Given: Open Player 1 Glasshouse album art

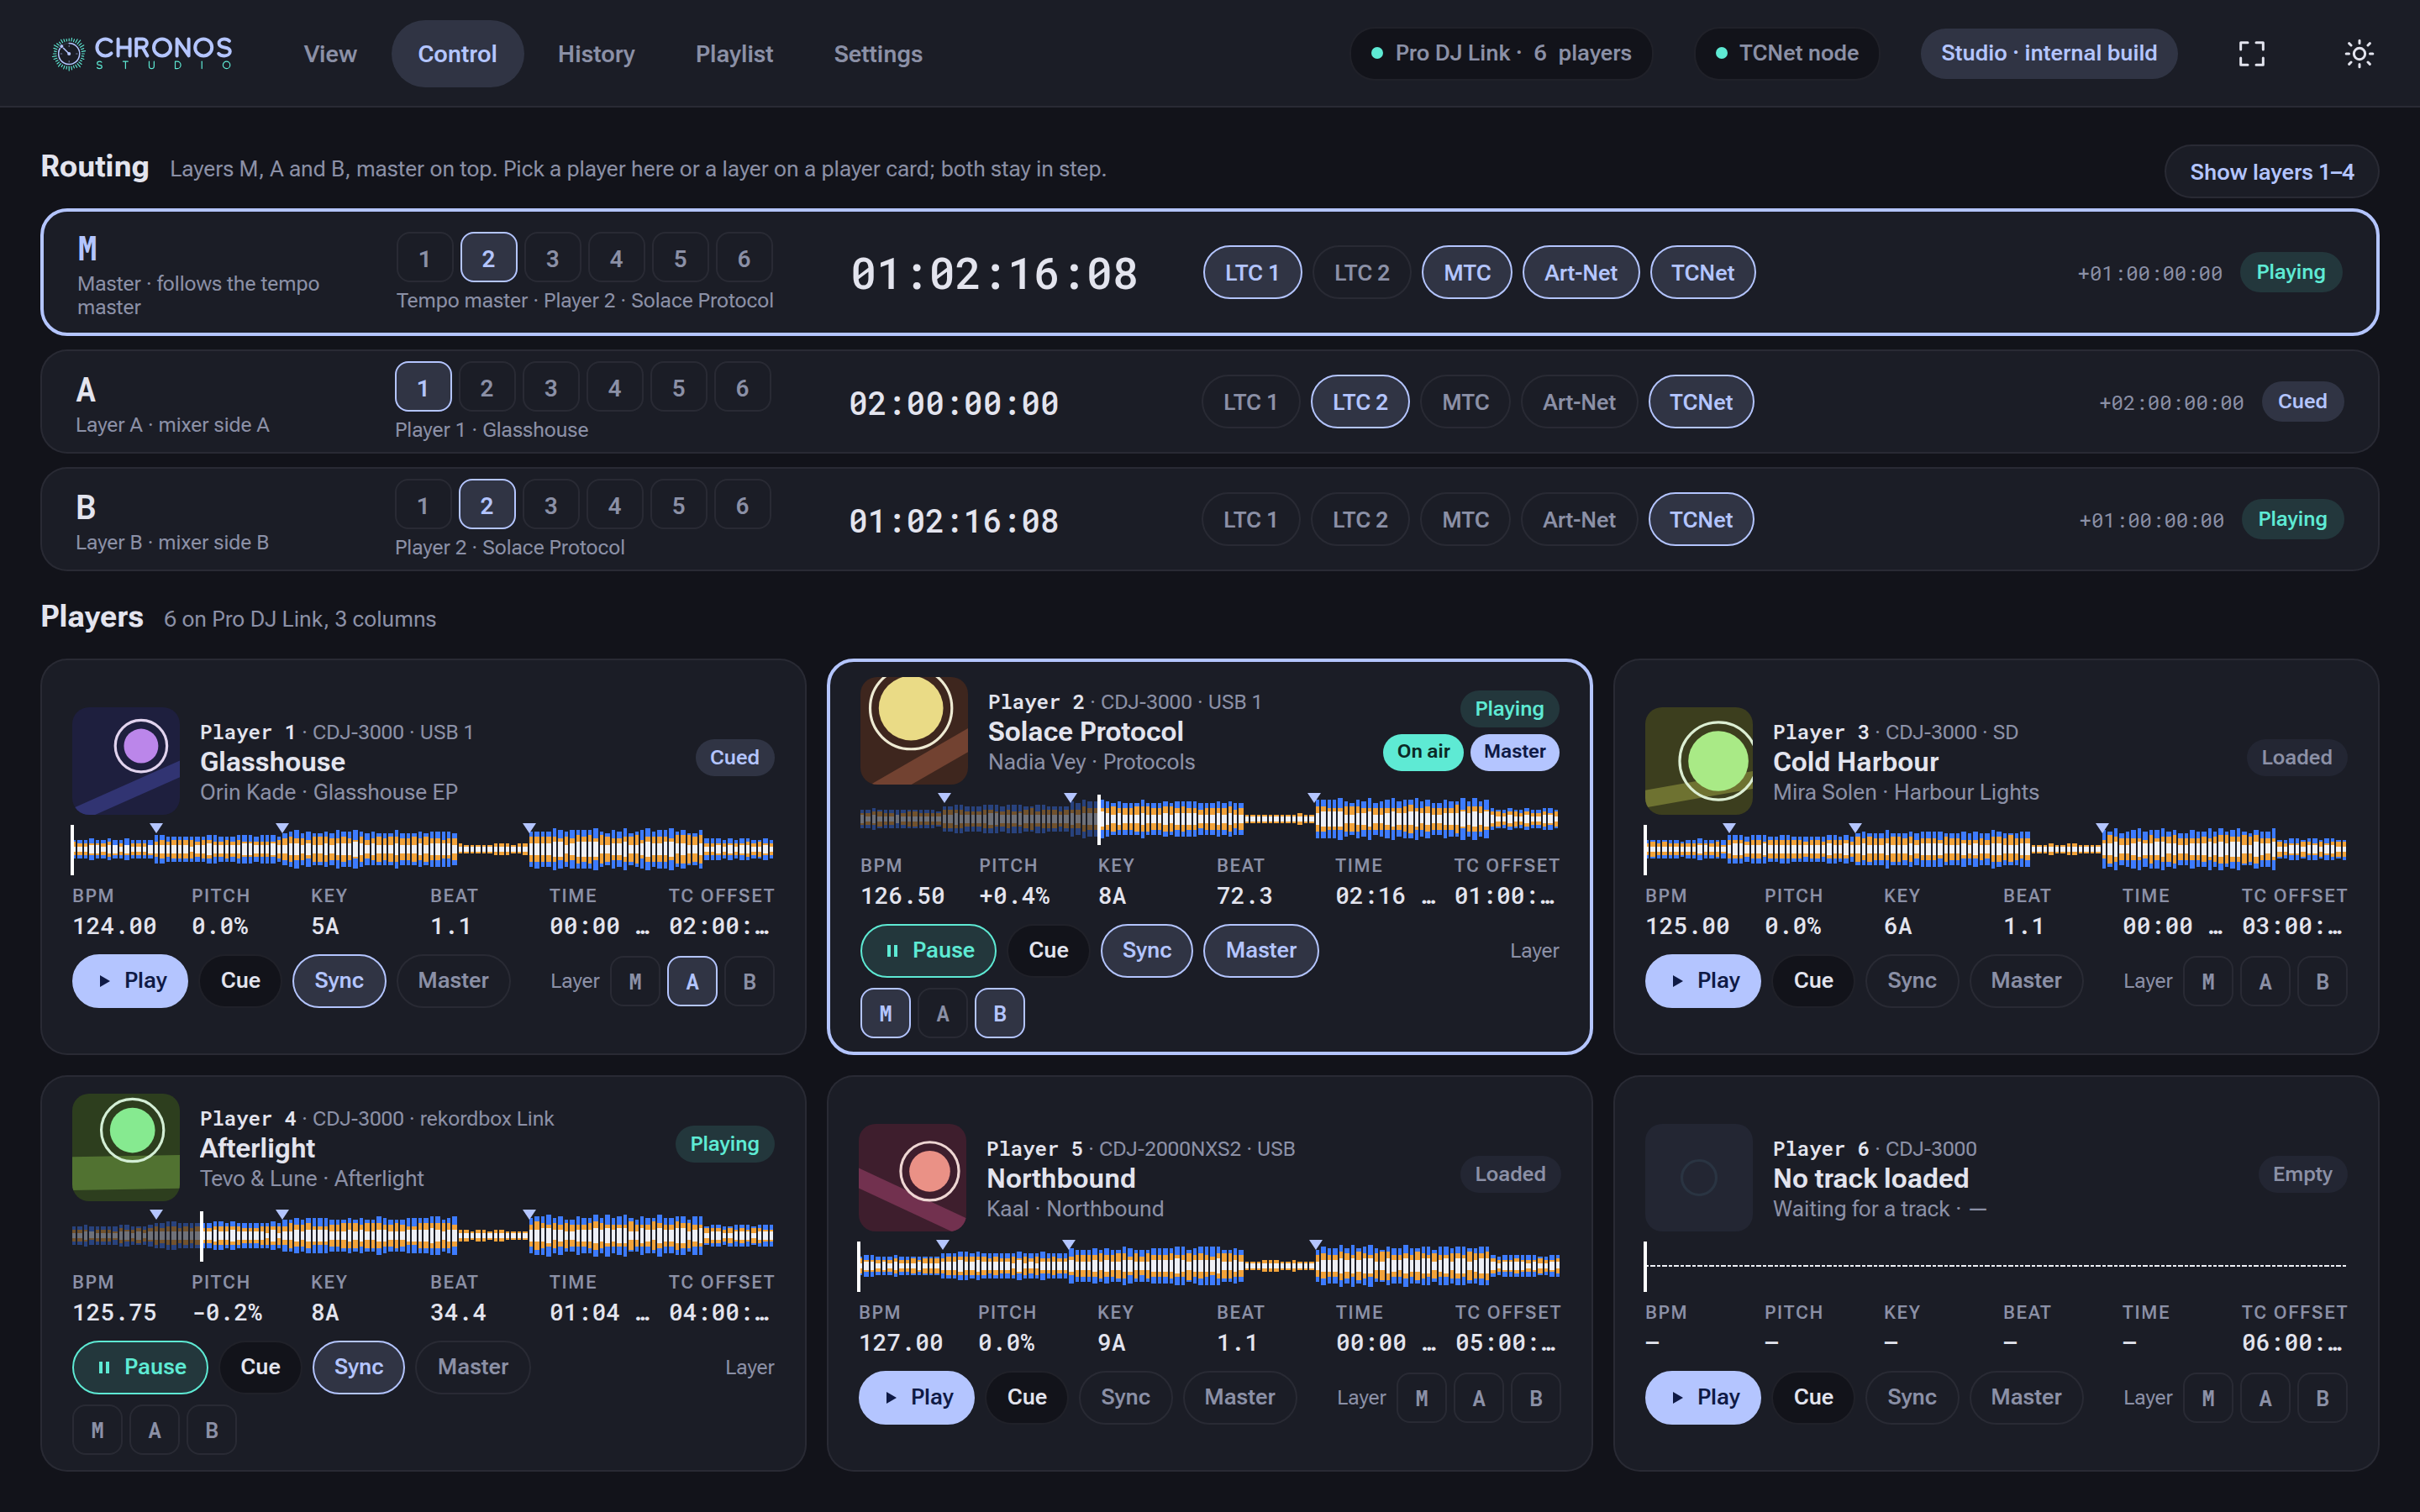Looking at the screenshot, I should (126, 761).
